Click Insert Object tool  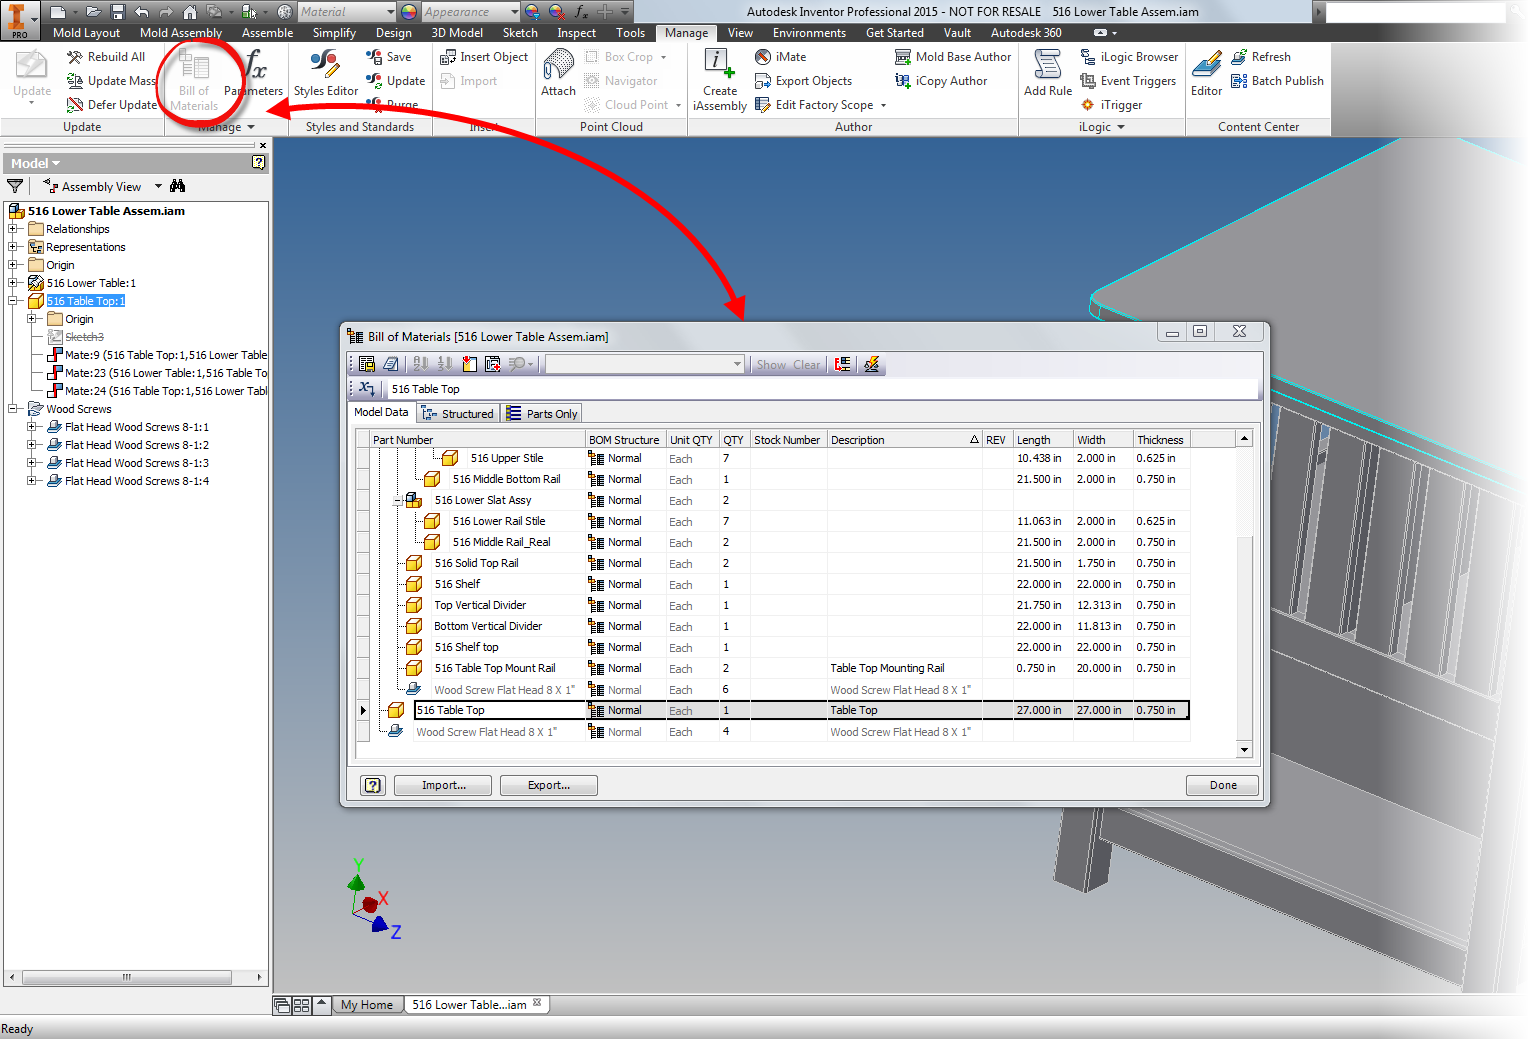coord(484,57)
